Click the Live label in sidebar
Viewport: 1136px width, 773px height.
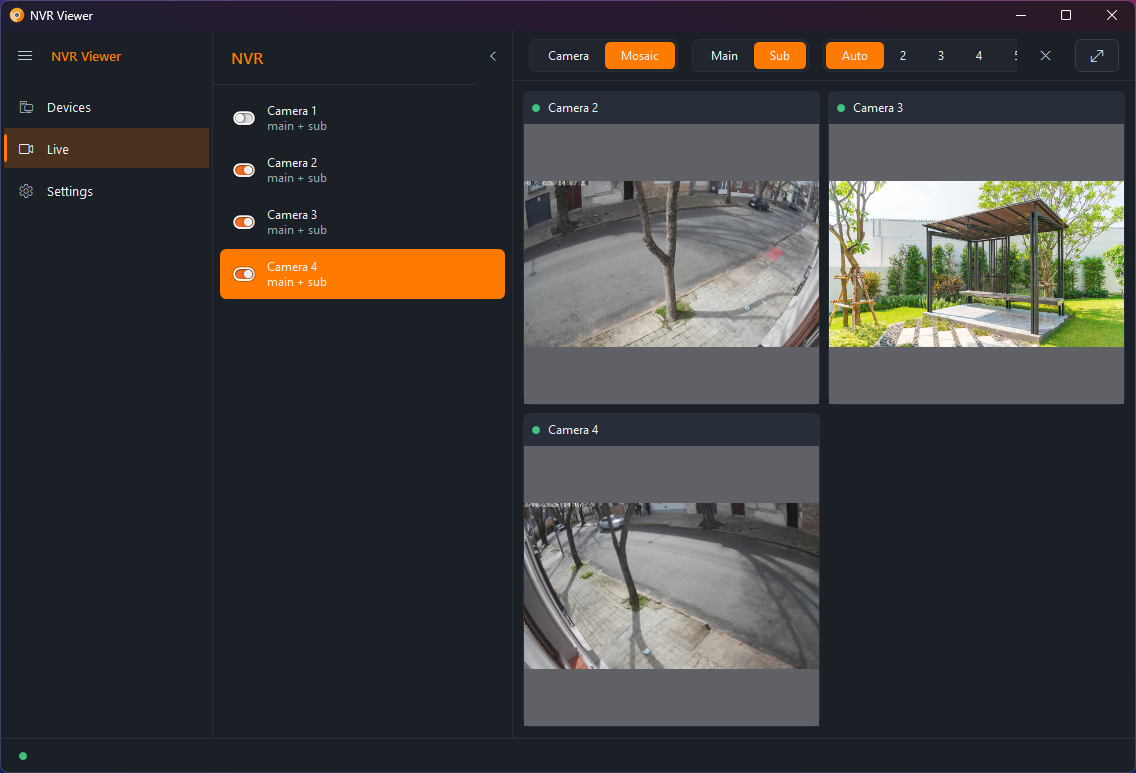(x=58, y=149)
